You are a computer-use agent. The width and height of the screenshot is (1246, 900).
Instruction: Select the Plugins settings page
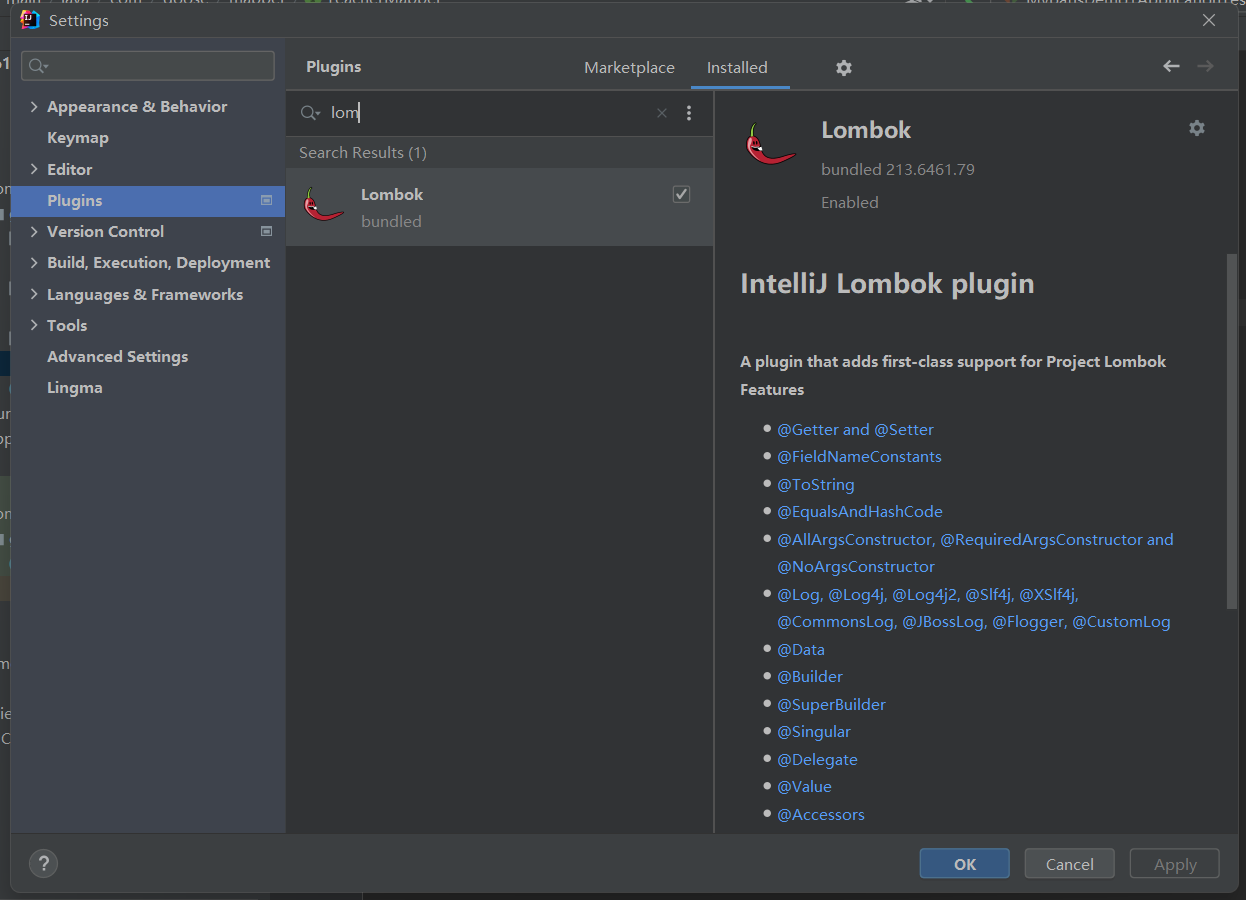[148, 201]
